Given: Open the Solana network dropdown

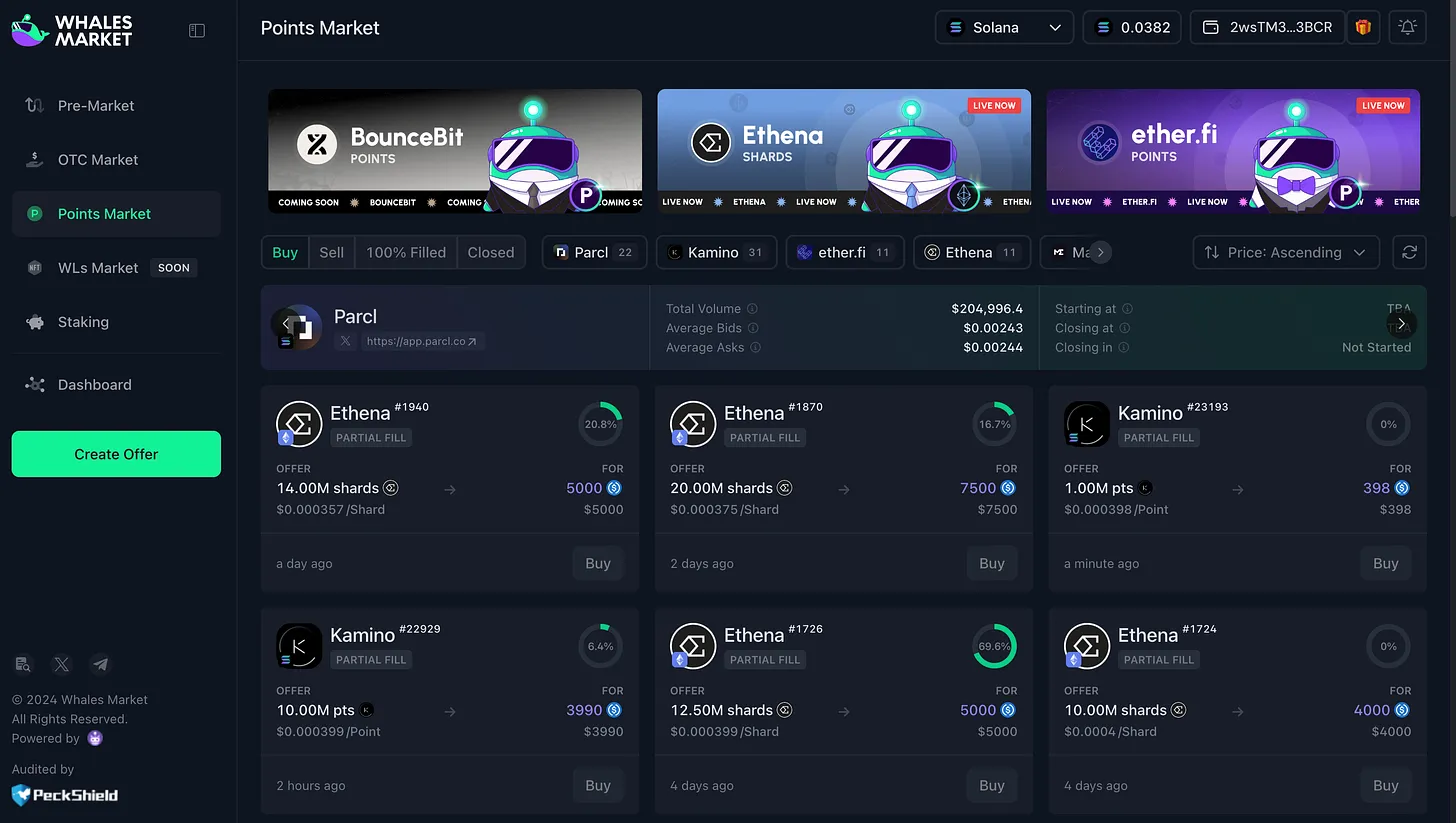Looking at the screenshot, I should click(x=1004, y=27).
